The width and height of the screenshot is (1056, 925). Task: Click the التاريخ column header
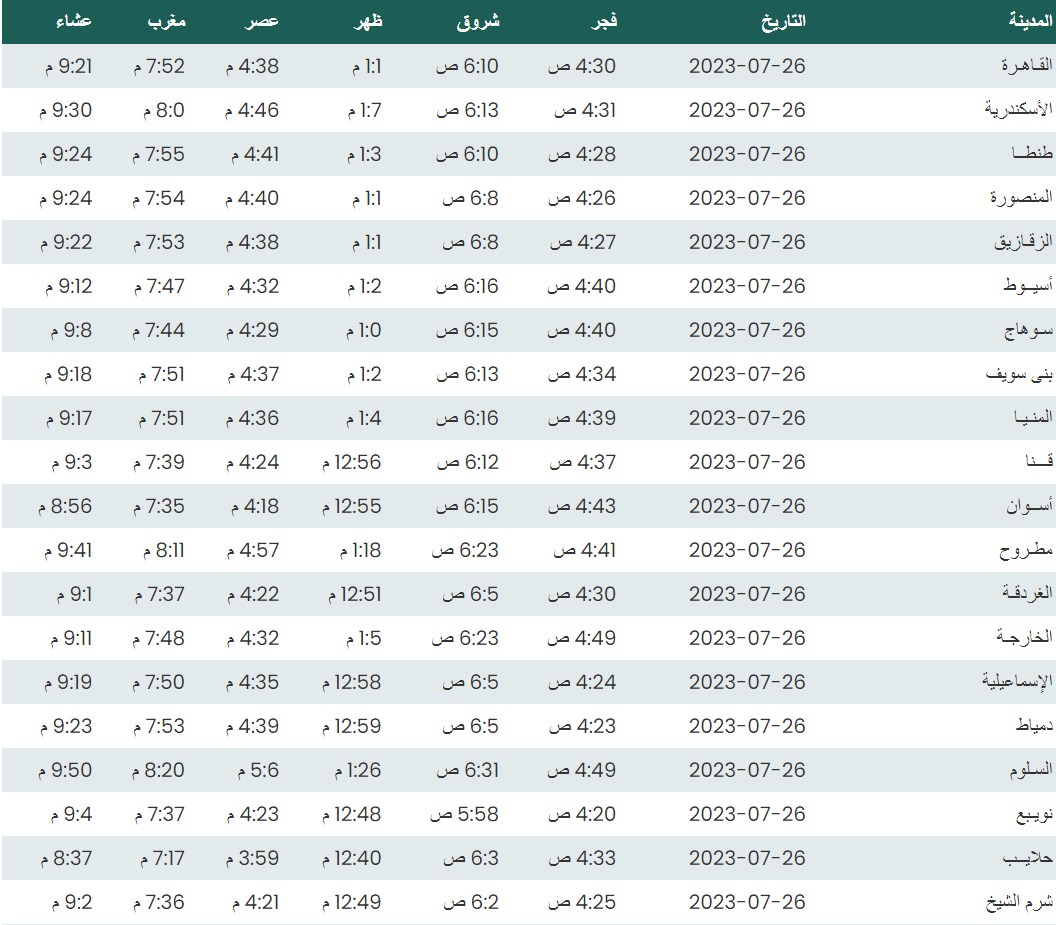point(777,21)
